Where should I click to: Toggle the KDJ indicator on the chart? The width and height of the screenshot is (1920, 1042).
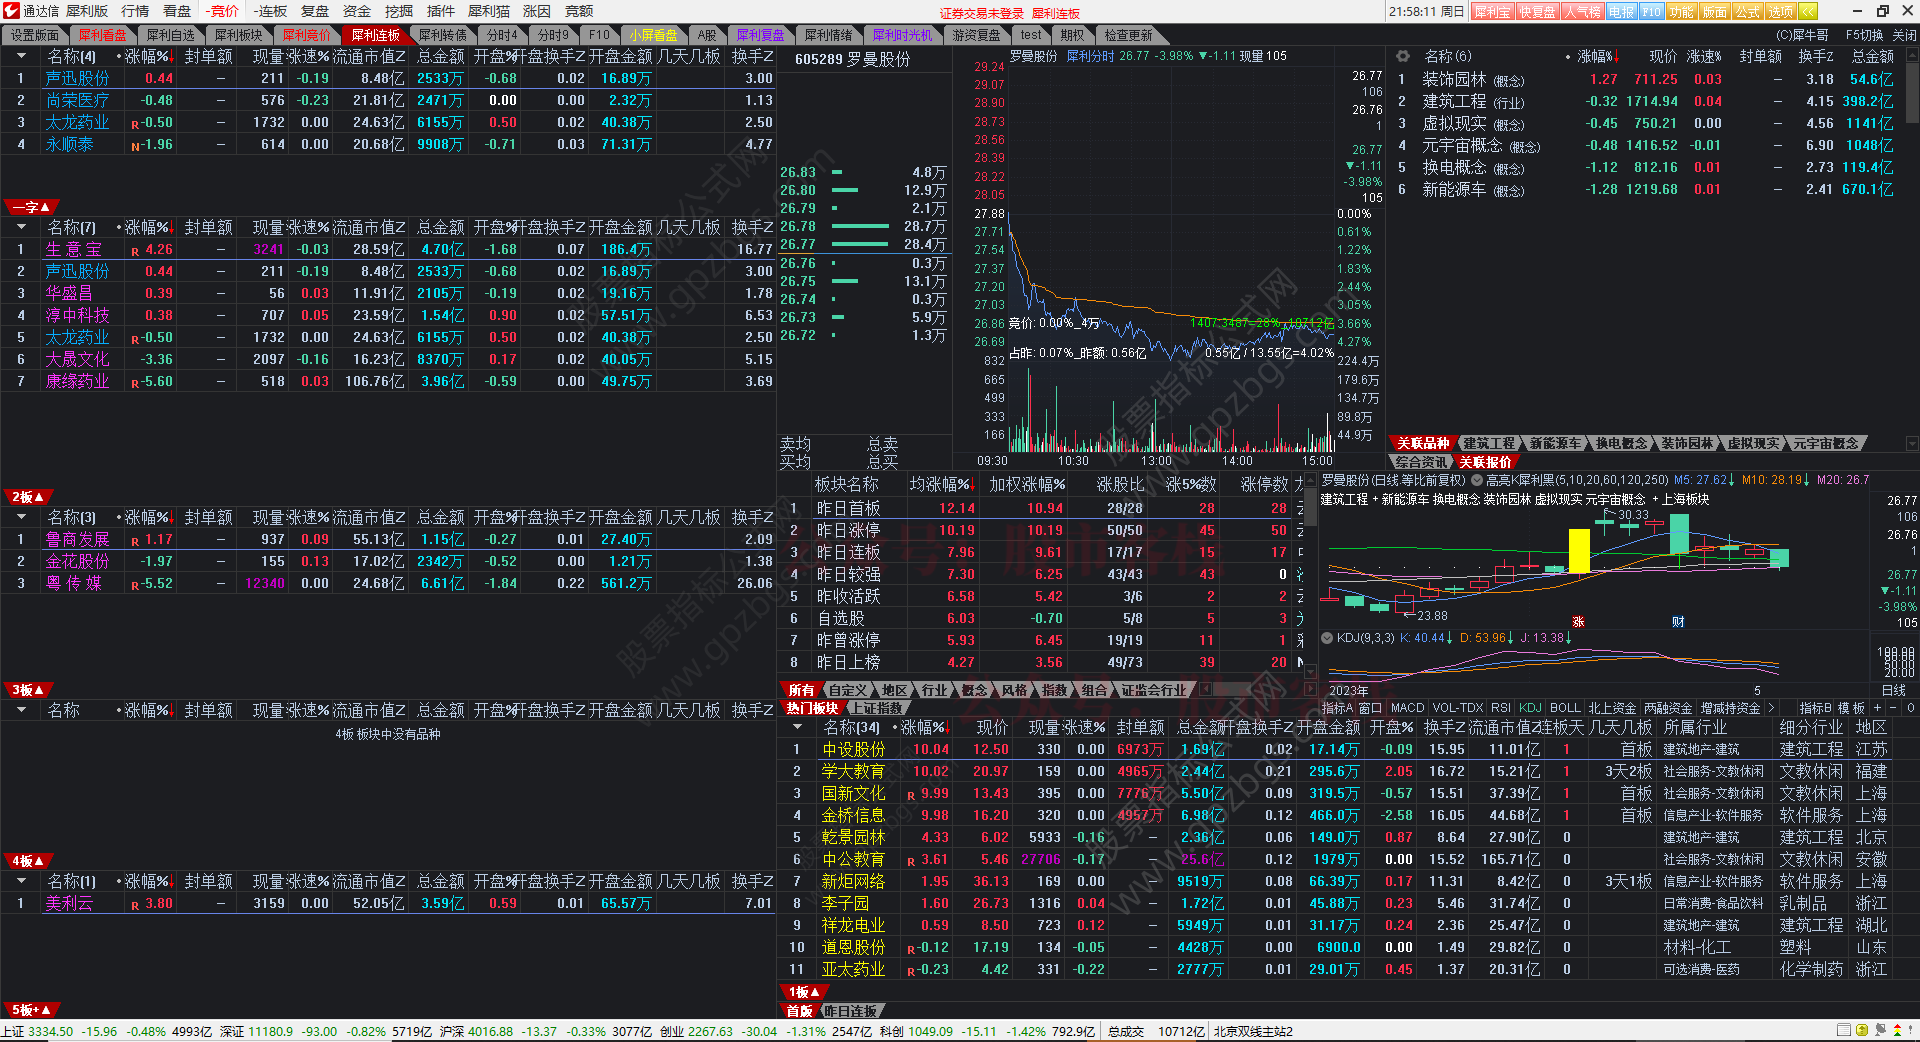tap(1530, 708)
